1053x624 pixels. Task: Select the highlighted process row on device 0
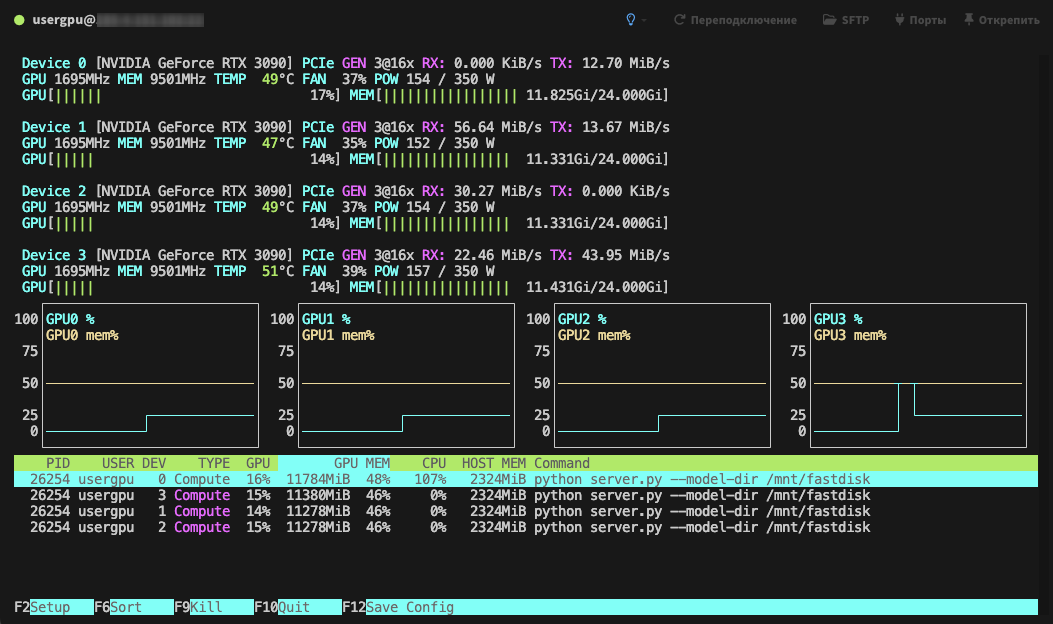(526, 480)
